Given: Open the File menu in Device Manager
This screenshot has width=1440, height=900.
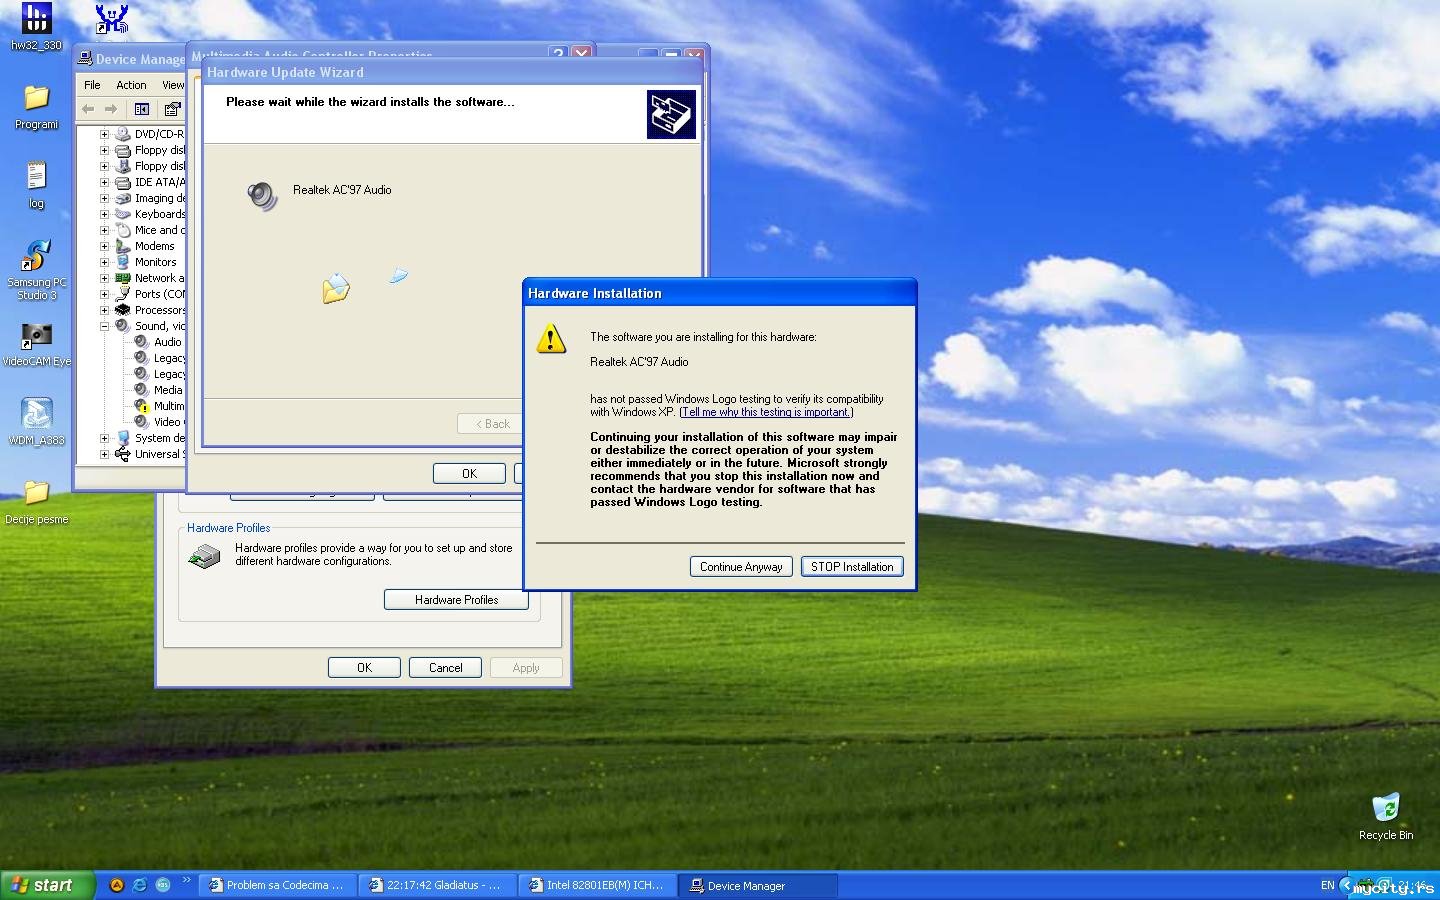Looking at the screenshot, I should (92, 85).
